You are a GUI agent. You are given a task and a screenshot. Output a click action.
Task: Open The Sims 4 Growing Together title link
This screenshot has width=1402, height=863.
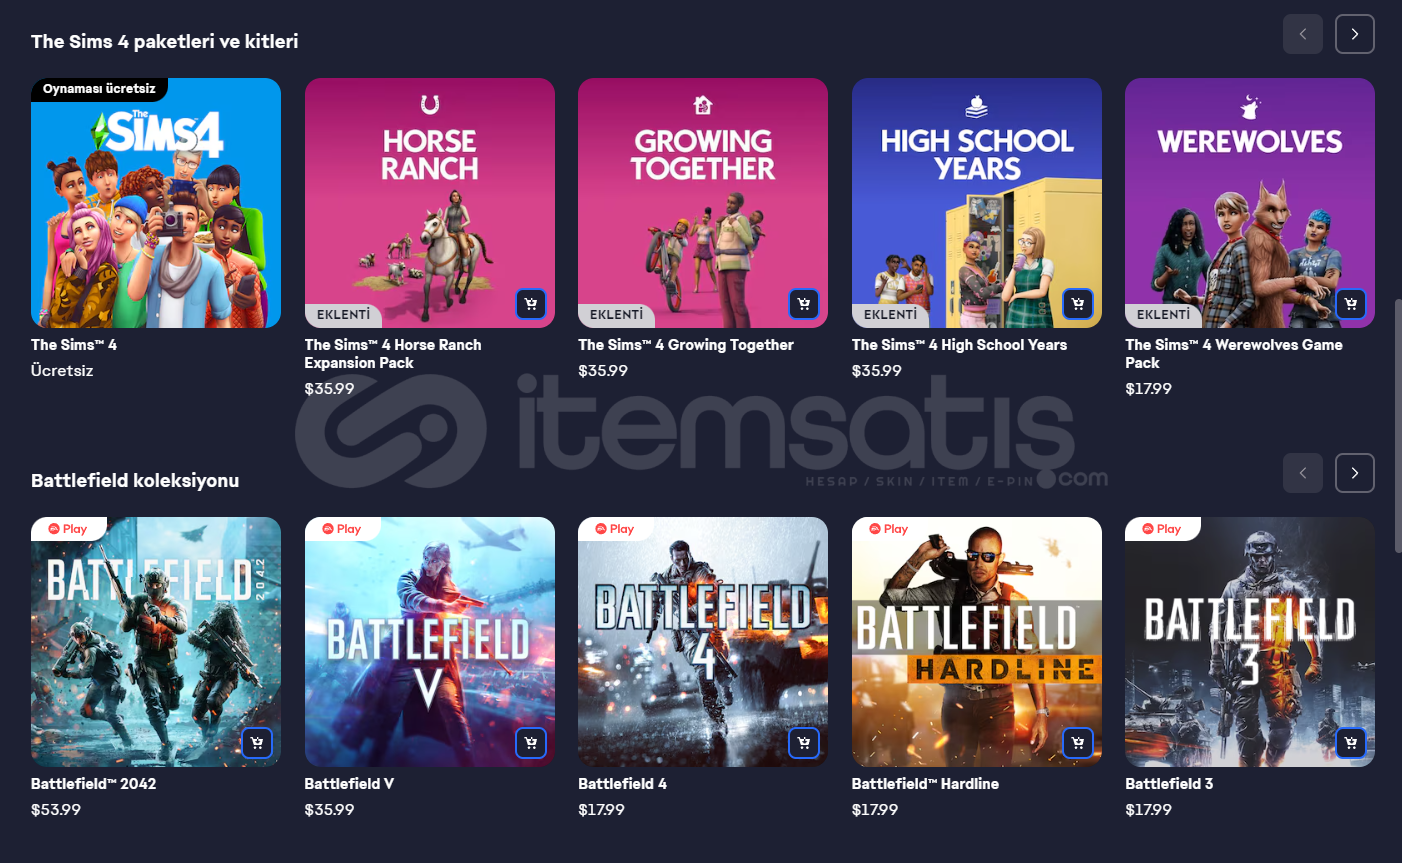(686, 345)
